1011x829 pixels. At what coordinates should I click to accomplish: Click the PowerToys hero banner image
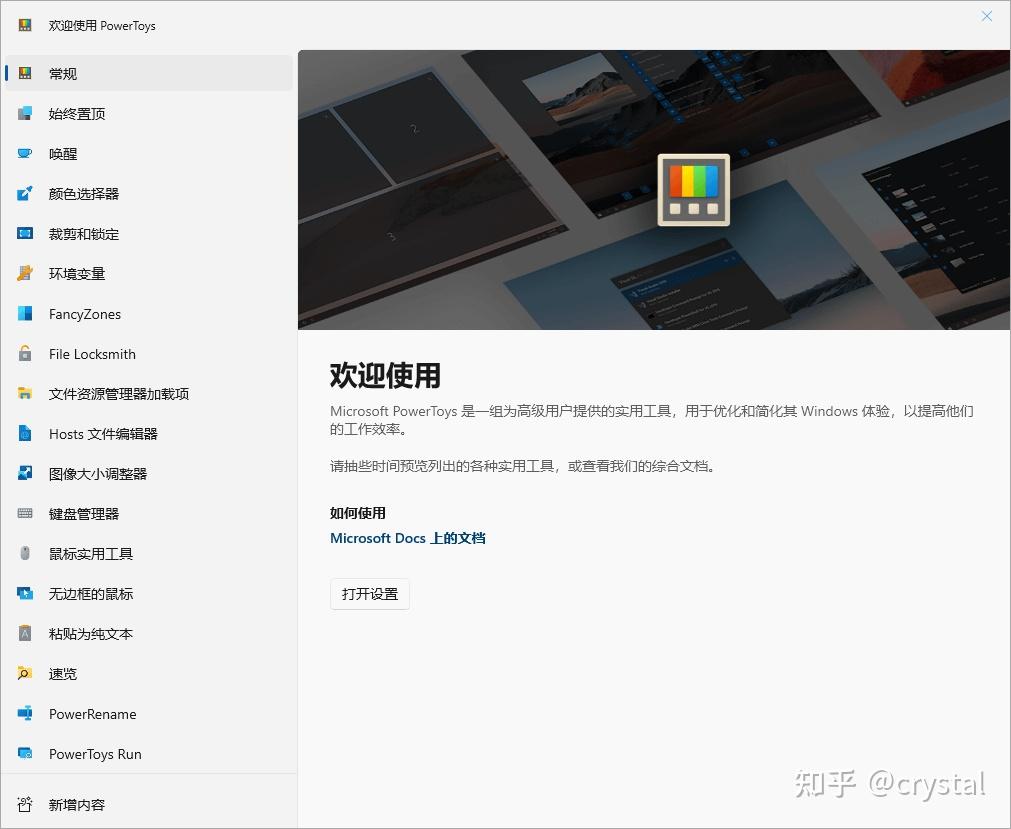pyautogui.click(x=654, y=190)
